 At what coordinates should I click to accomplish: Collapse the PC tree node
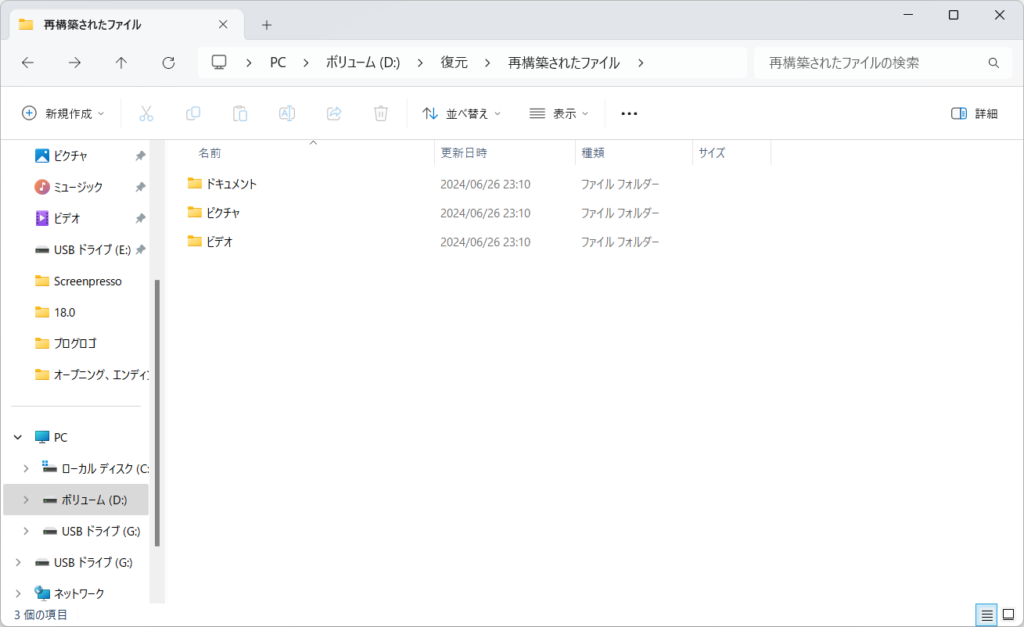18,437
